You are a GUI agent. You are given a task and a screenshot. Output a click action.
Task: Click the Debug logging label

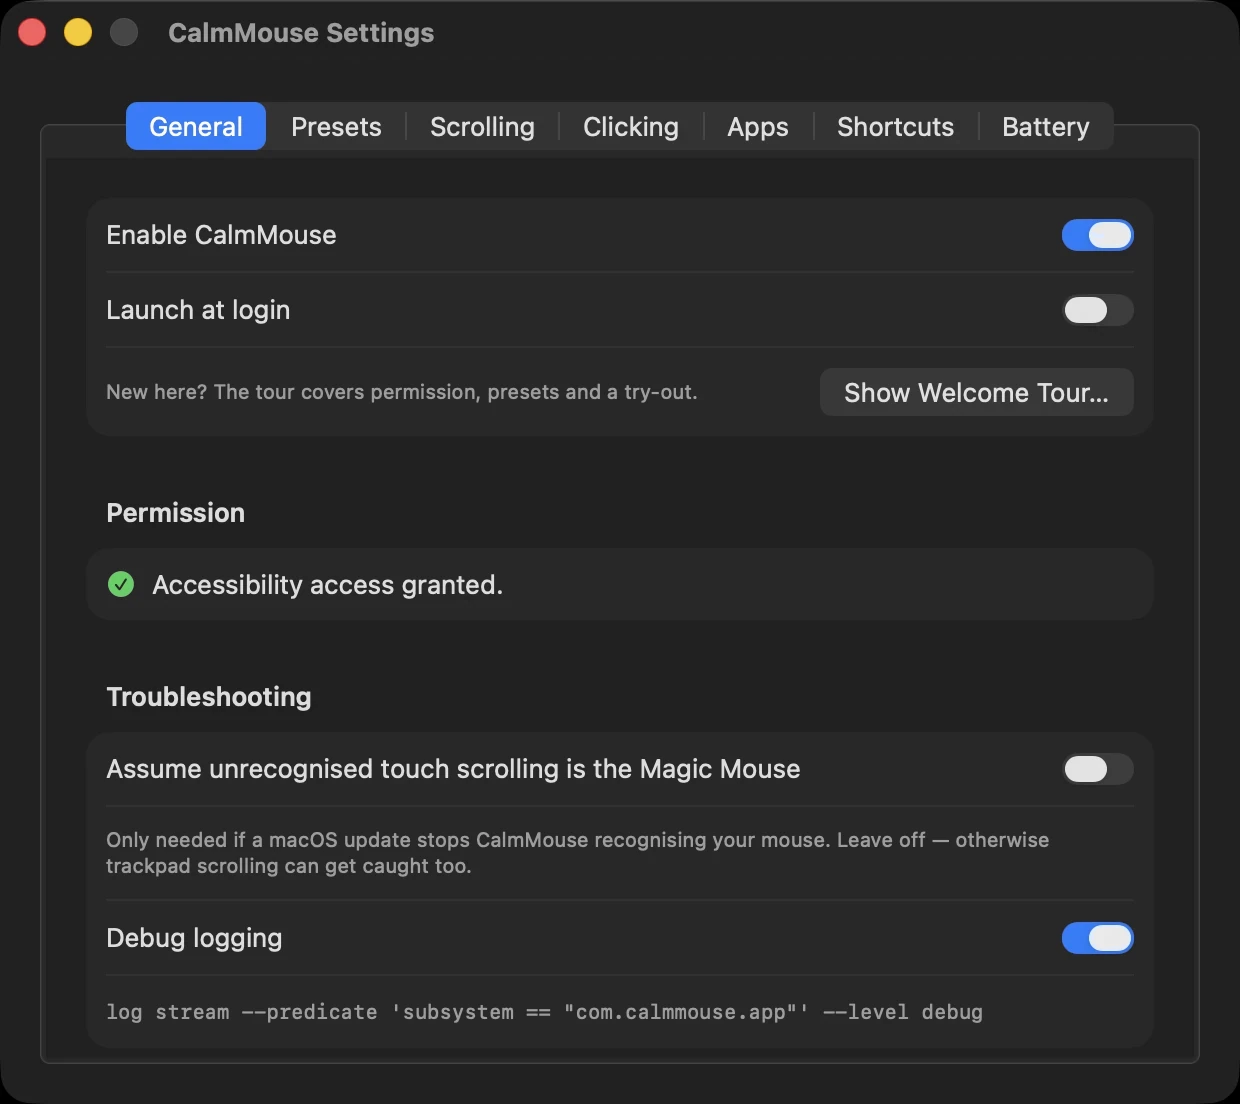194,938
